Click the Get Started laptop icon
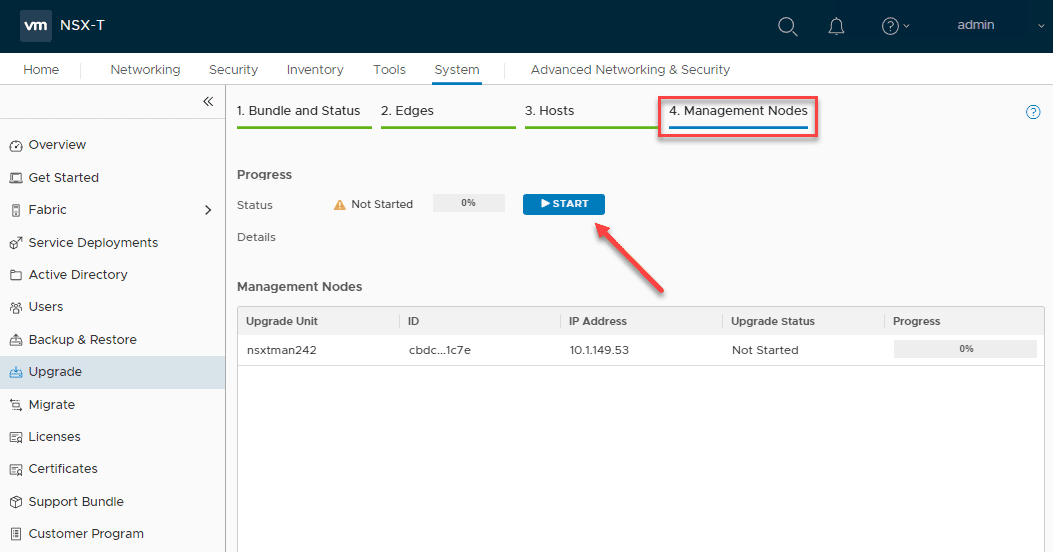The image size is (1053, 552). (15, 178)
